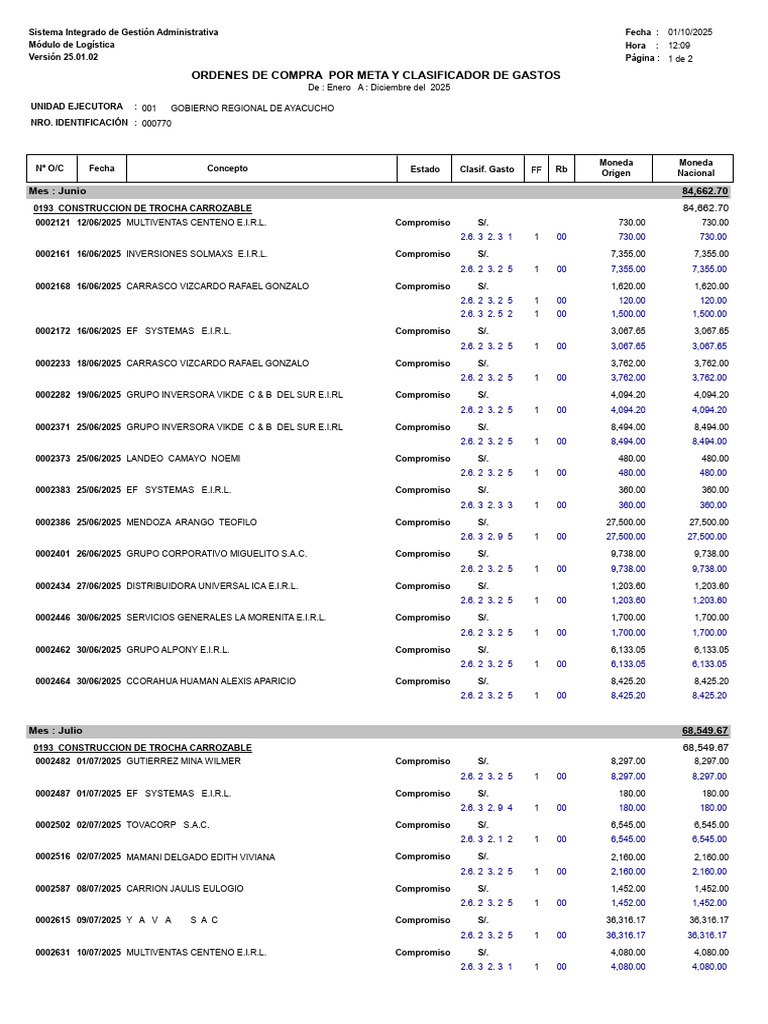Click the MENDOZA ARANGO TEOFILO entry
Screen dimensions: 768x1024
pos(191,522)
